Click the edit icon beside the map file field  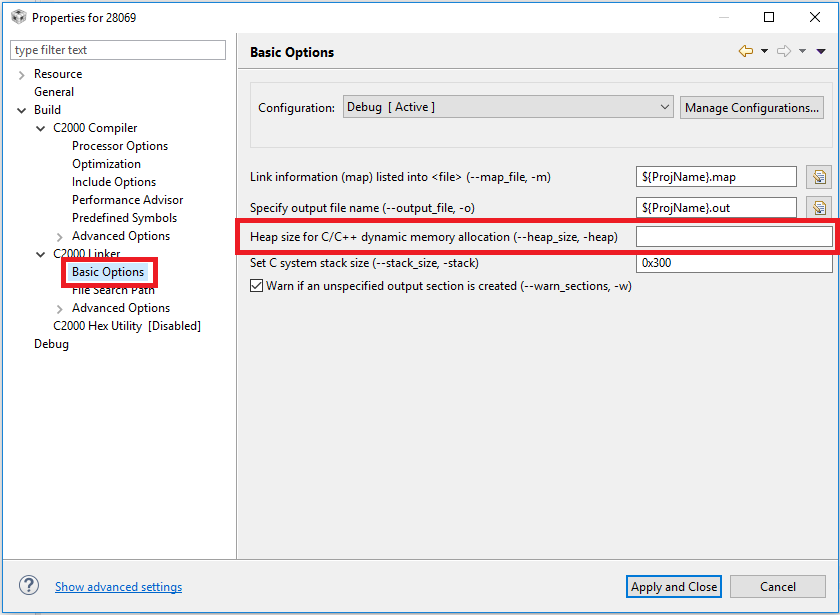820,176
